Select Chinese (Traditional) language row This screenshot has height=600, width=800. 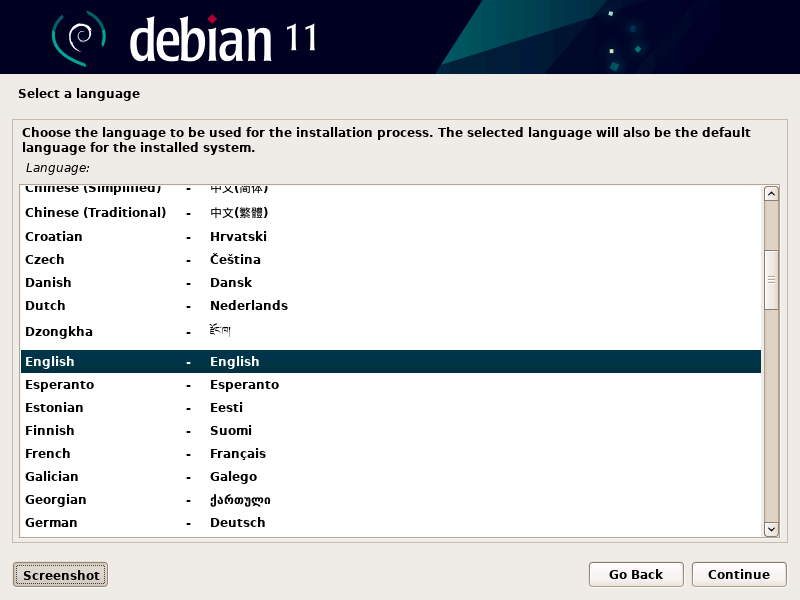(391, 212)
